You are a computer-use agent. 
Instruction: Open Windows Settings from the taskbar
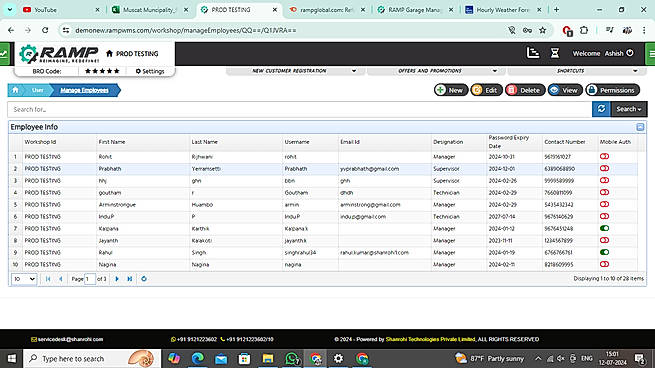coord(338,358)
